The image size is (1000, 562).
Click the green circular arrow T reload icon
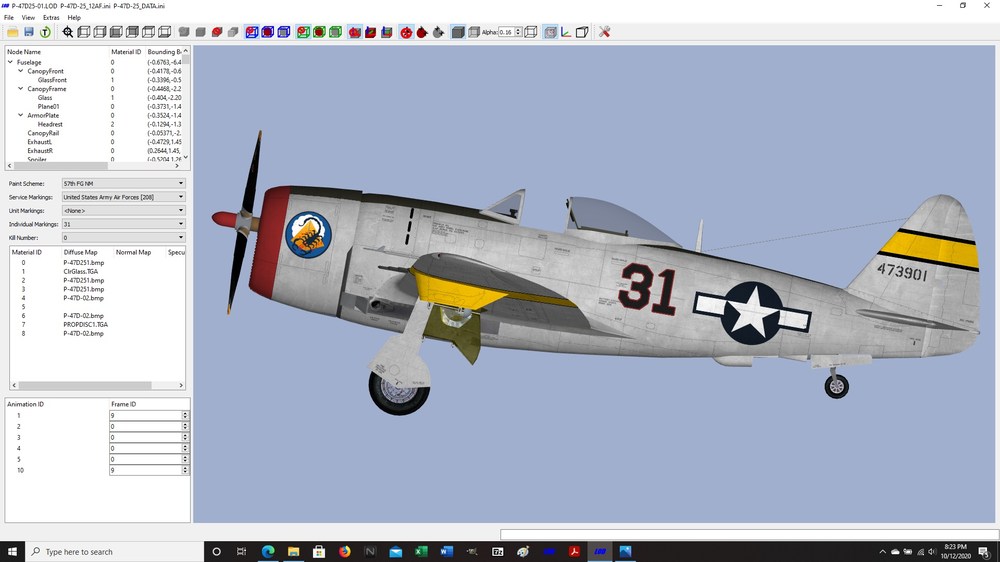(x=45, y=32)
